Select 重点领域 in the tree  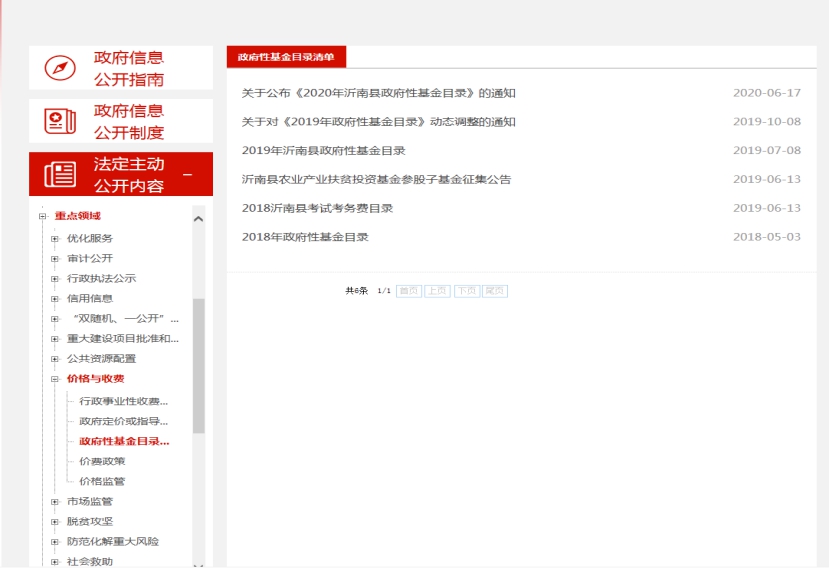[x=78, y=215]
